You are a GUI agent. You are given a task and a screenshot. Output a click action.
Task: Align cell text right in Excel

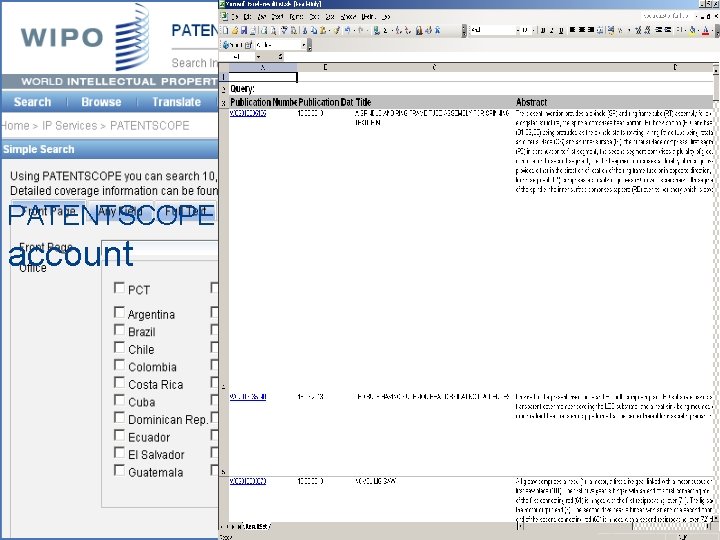[x=591, y=30]
